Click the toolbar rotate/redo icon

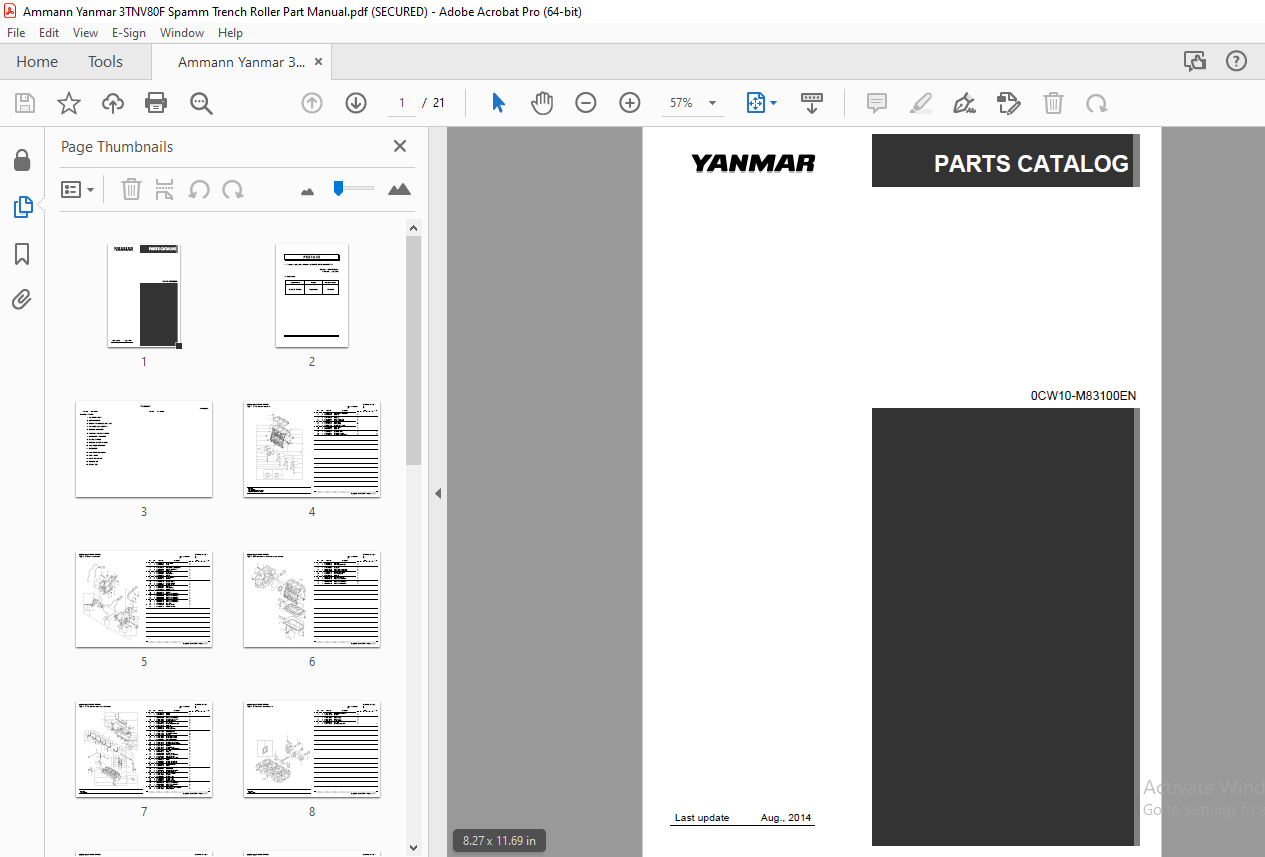(1097, 103)
